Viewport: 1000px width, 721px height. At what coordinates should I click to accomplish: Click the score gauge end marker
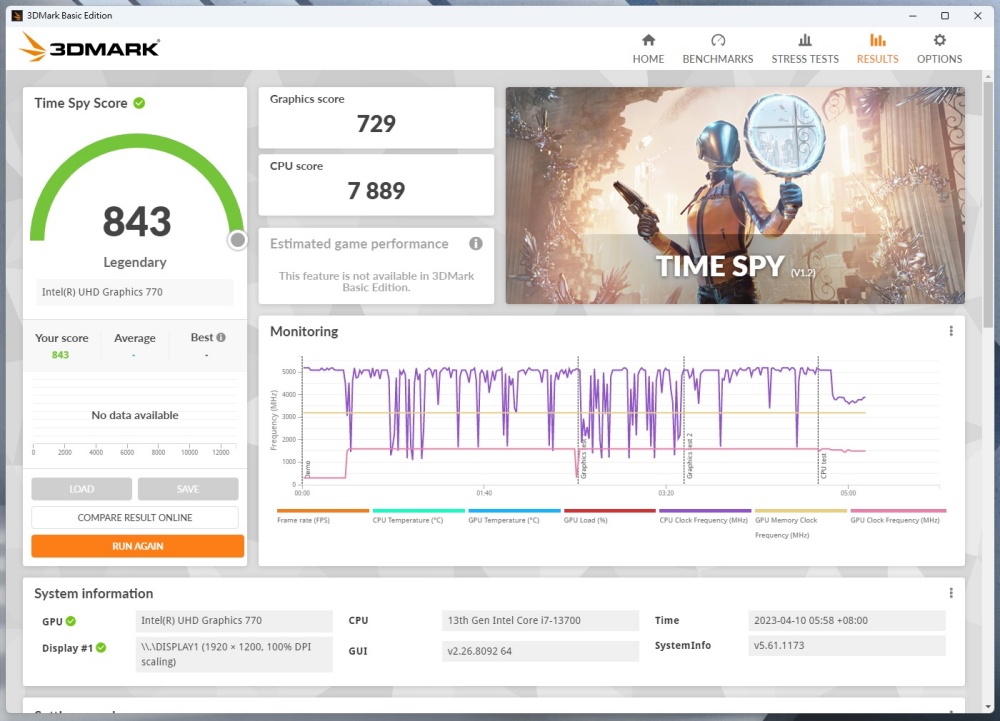coord(237,240)
